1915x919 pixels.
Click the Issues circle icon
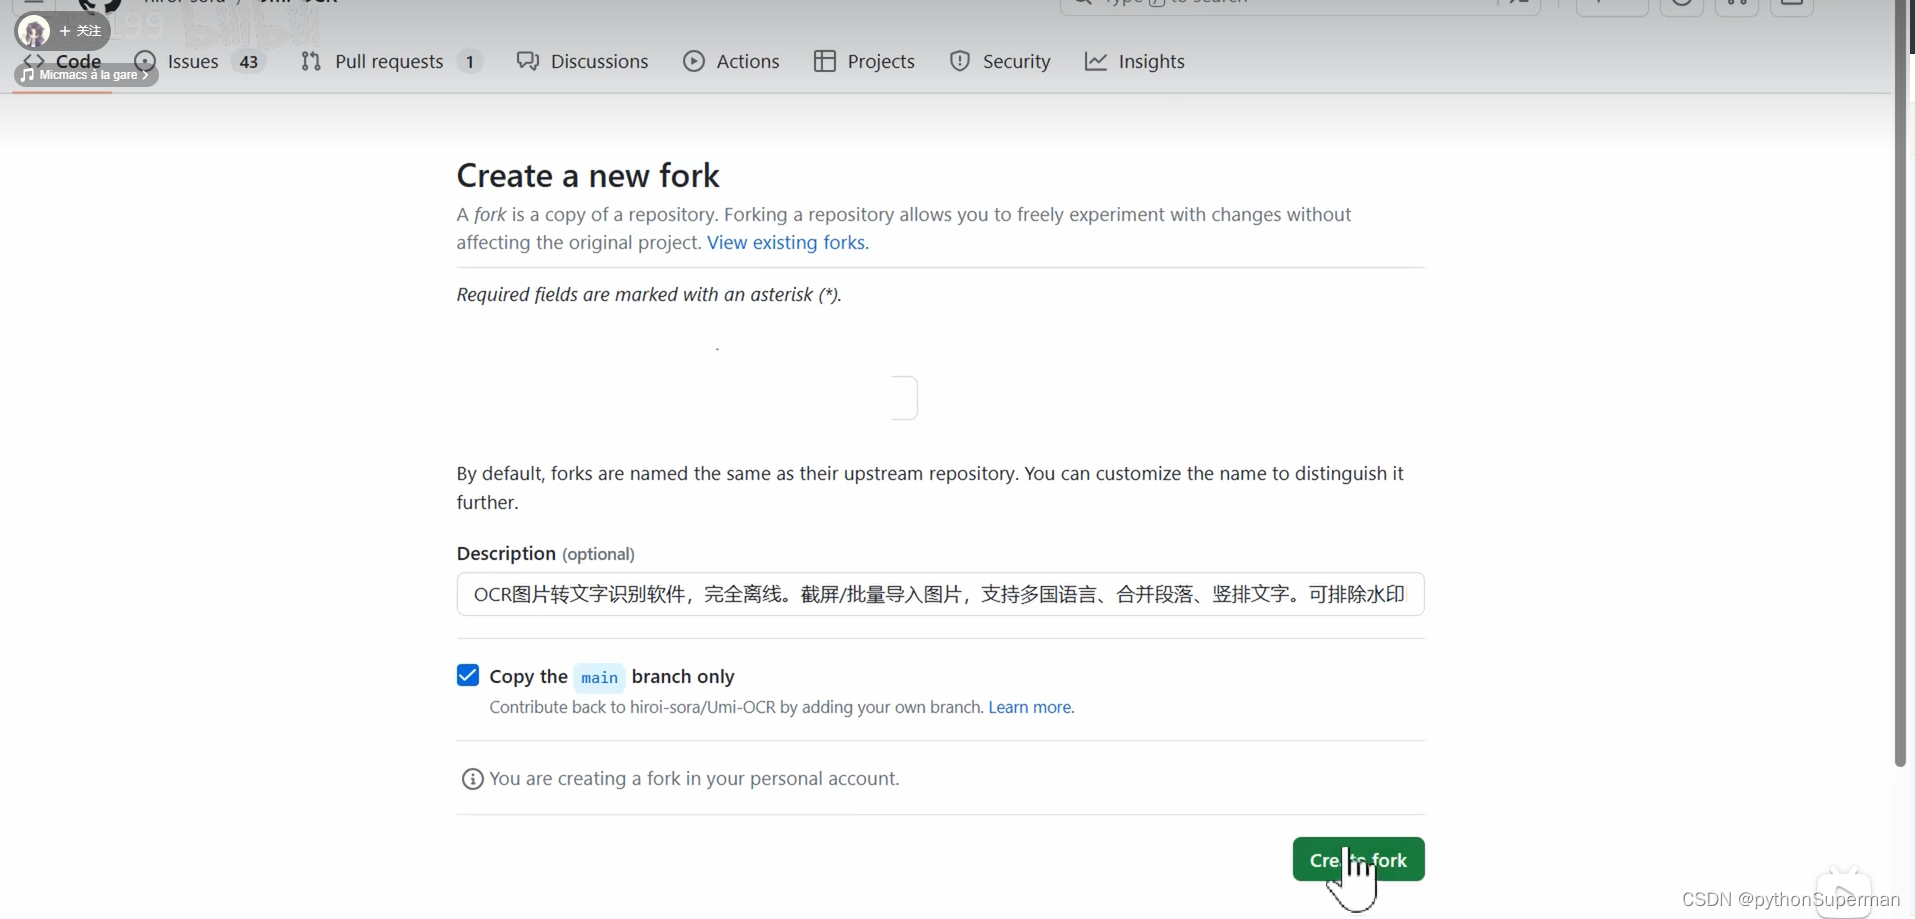[x=145, y=62]
